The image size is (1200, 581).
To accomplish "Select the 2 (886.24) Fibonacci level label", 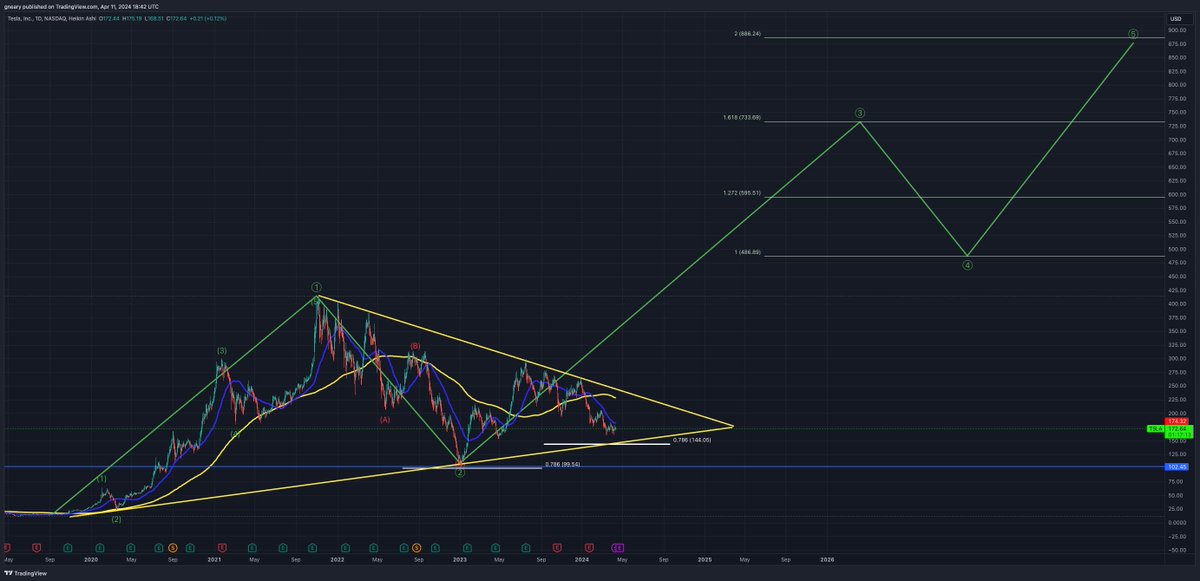I will (747, 34).
